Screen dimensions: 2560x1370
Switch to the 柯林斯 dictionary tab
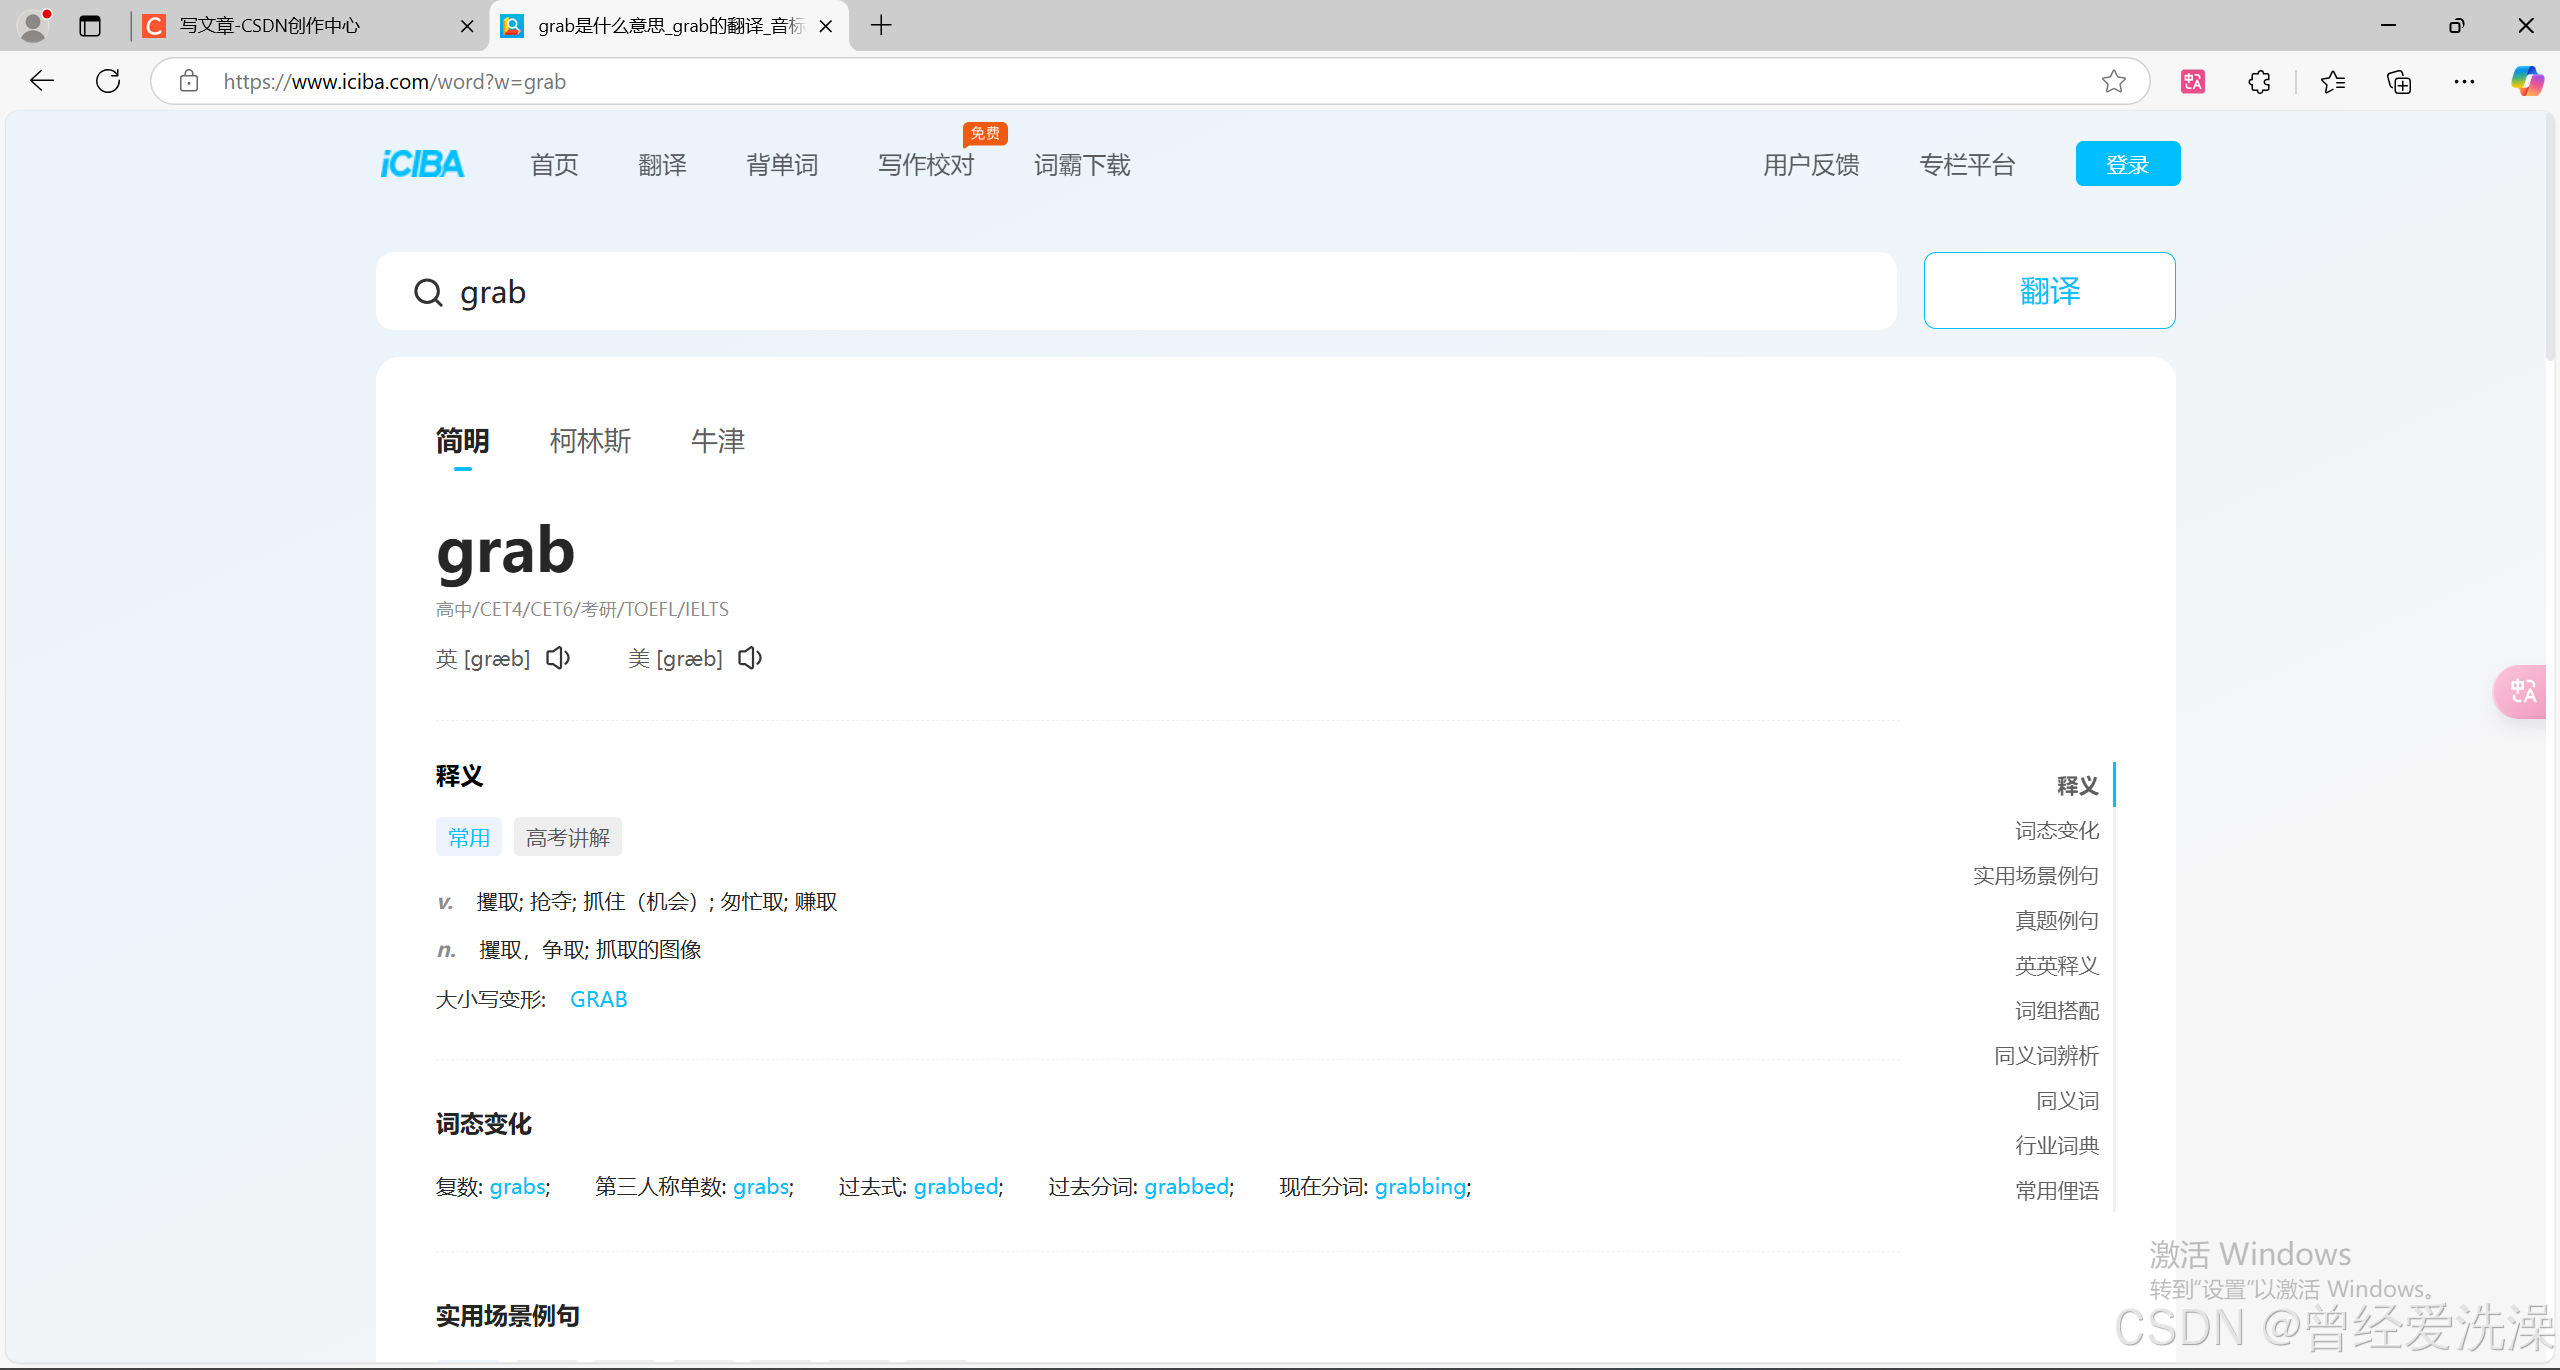590,441
